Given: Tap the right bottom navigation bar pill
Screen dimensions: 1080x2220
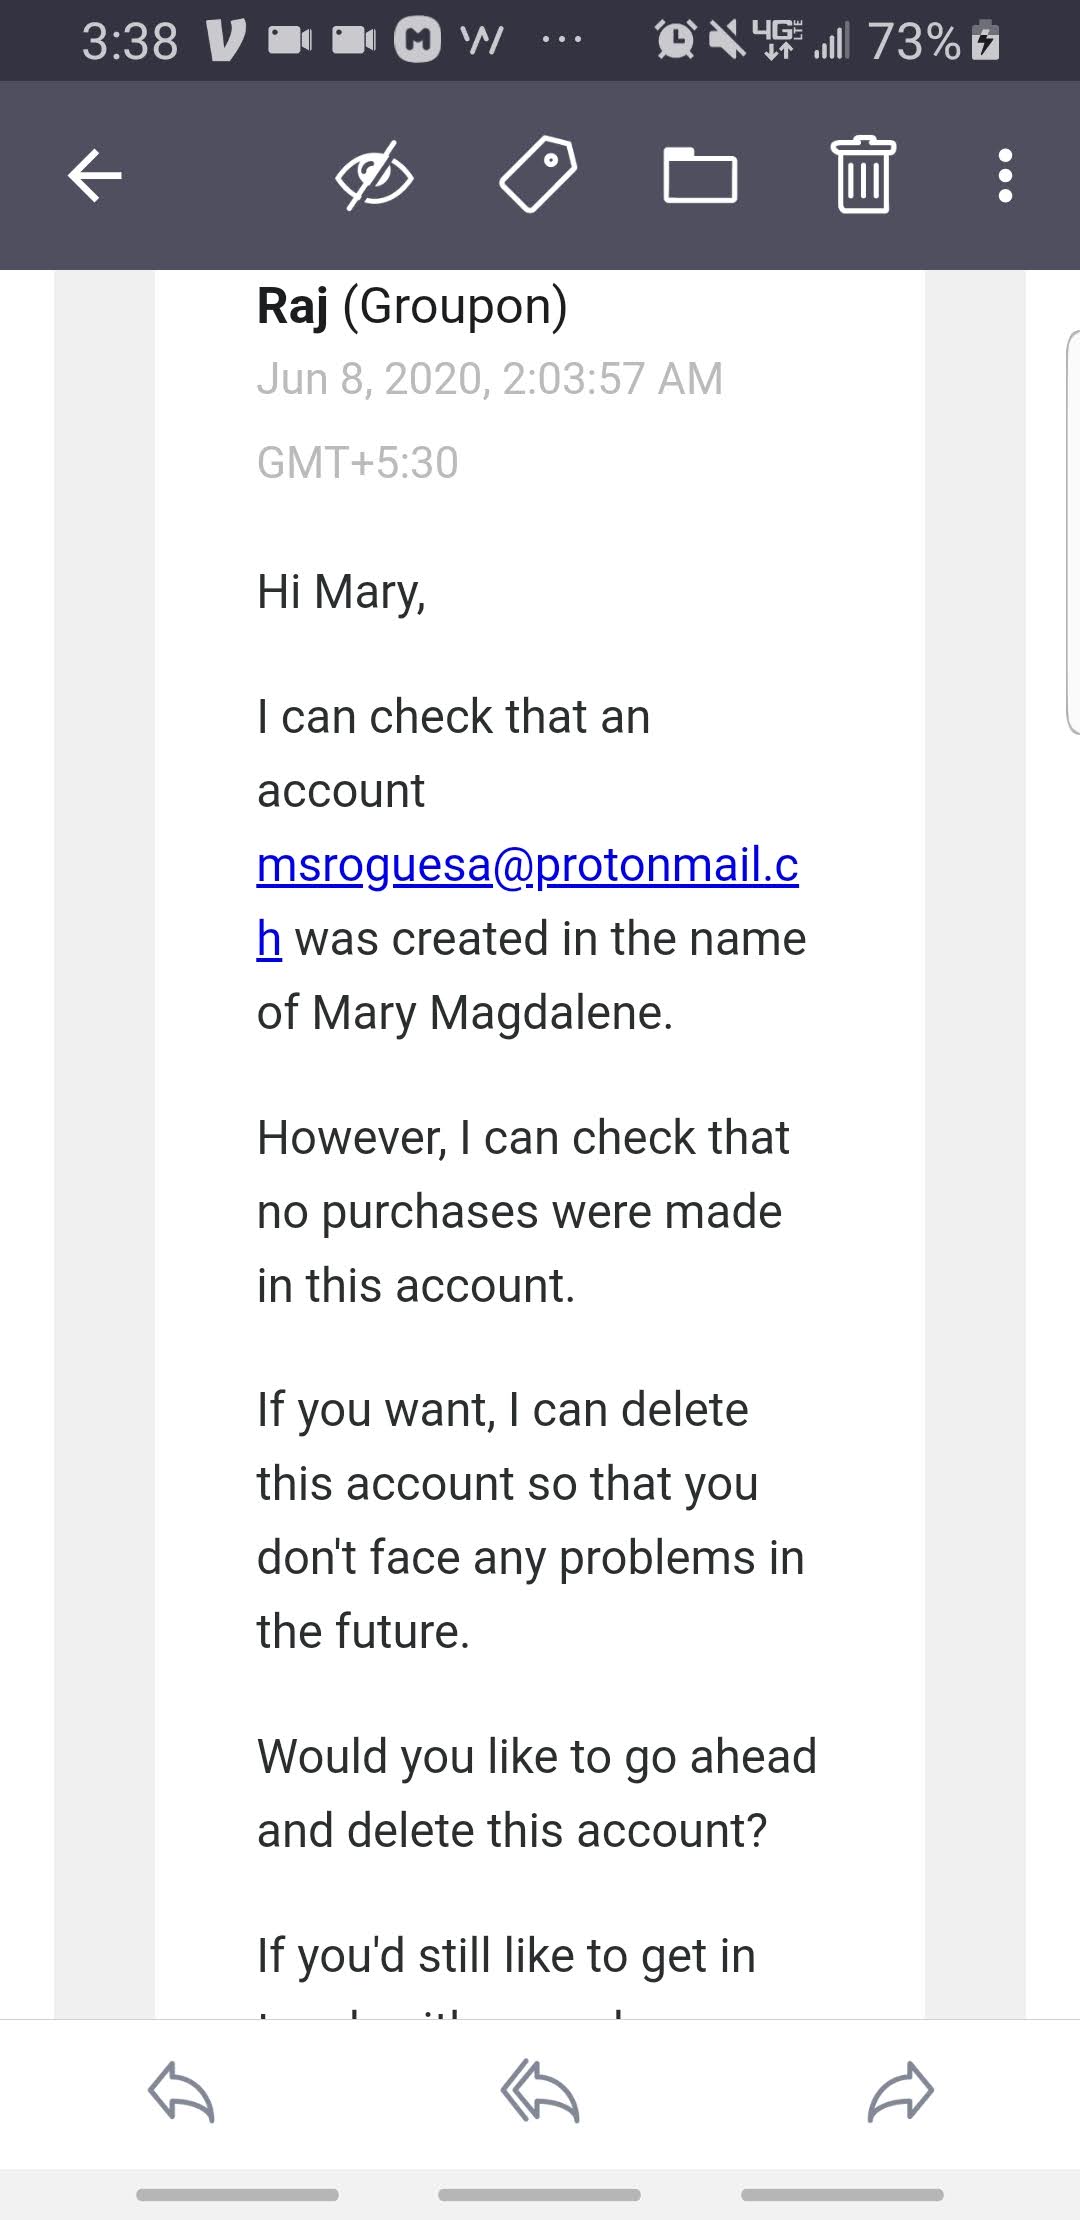Looking at the screenshot, I should (x=842, y=2195).
